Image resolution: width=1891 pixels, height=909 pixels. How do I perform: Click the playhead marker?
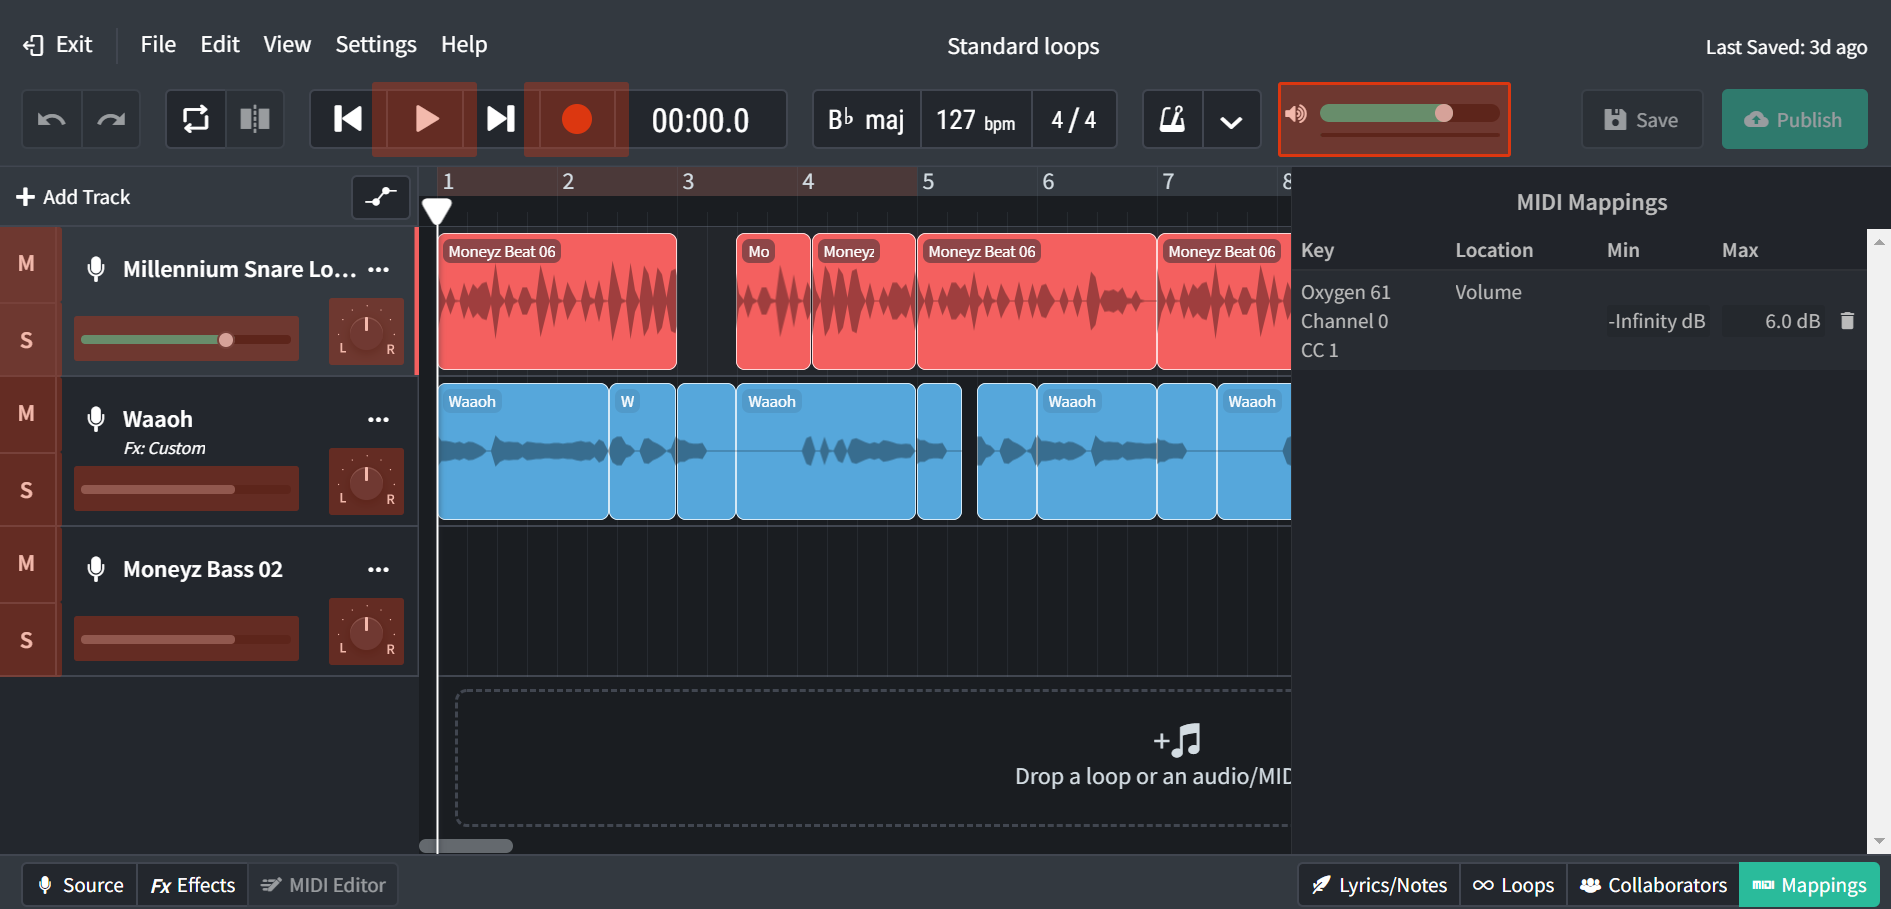437,211
